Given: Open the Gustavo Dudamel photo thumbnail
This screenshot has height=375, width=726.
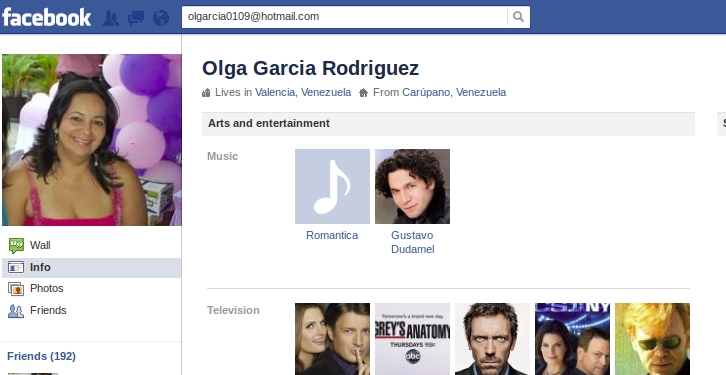Looking at the screenshot, I should coord(413,187).
